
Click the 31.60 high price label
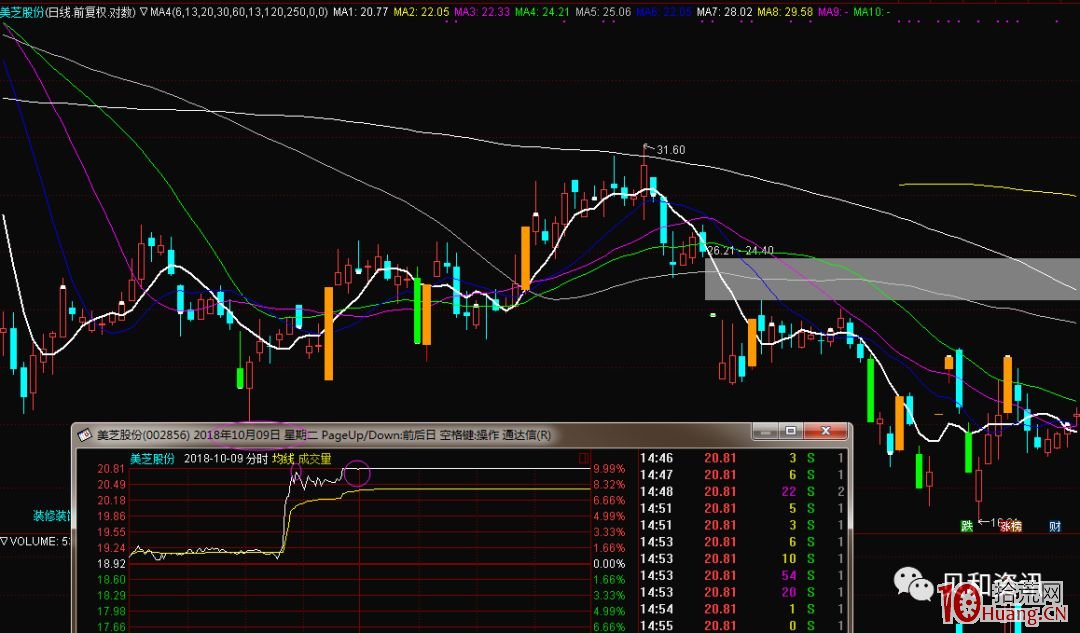click(670, 149)
